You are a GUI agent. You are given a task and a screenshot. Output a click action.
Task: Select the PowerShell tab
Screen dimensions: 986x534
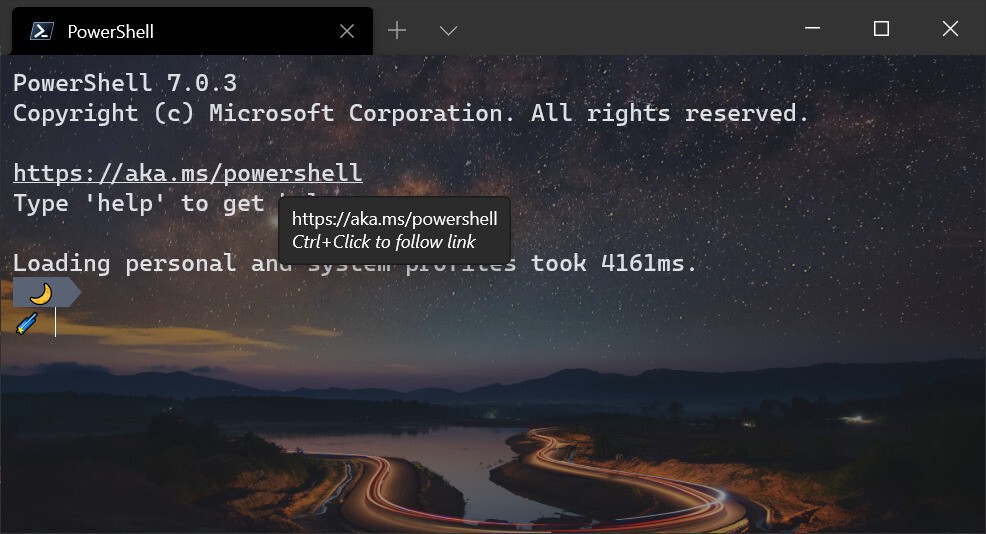[192, 31]
